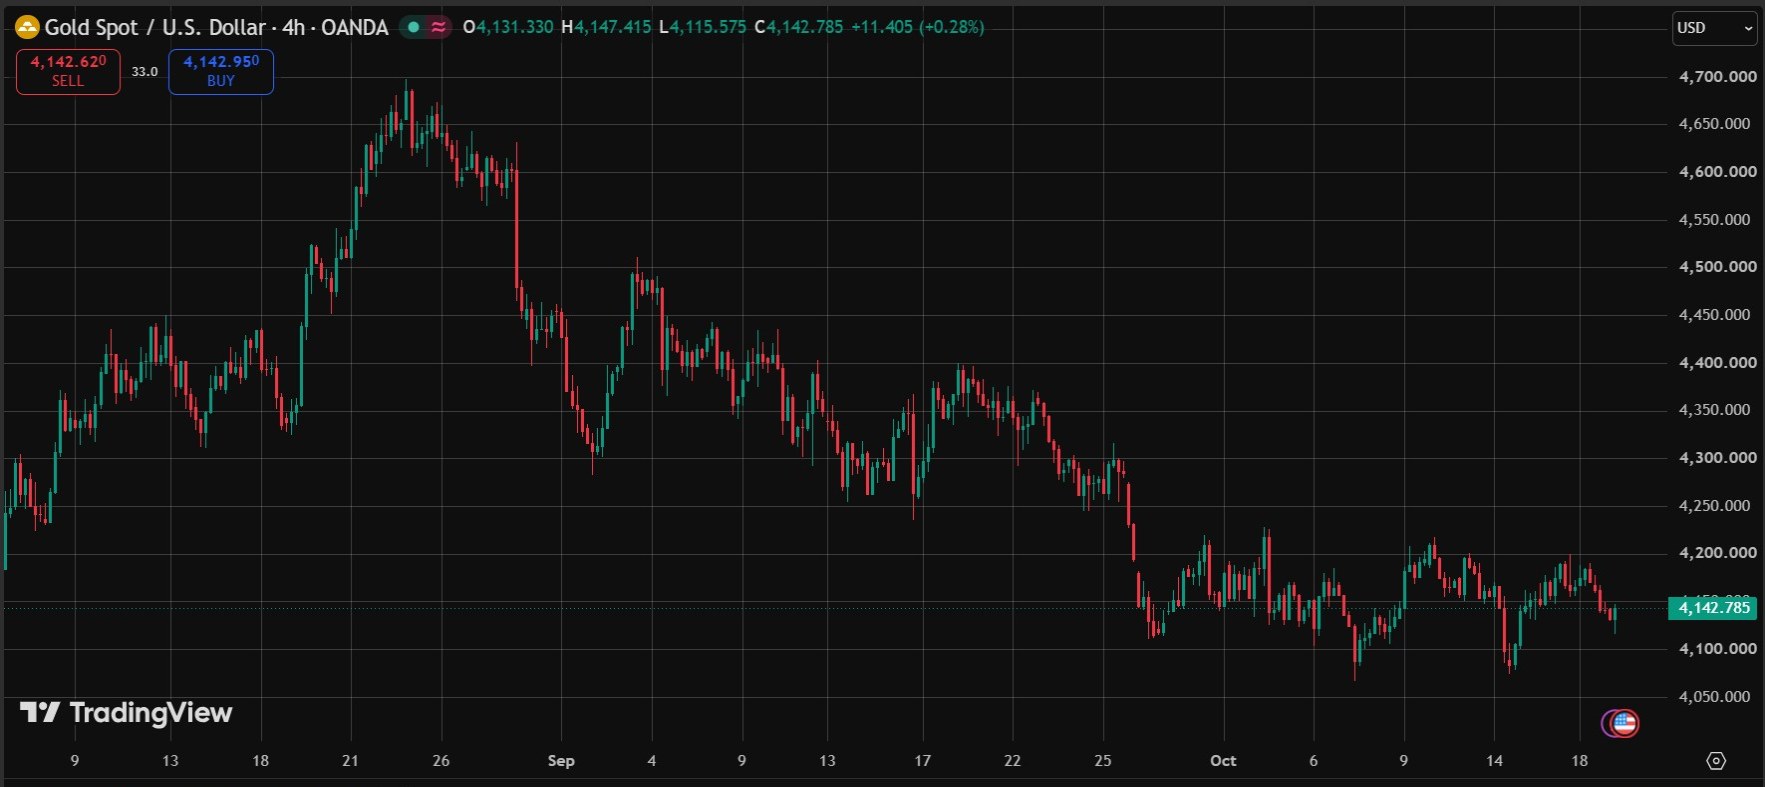Screen dimensions: 1765x787
Task: Open chart settings gear icon
Action: pos(1716,761)
